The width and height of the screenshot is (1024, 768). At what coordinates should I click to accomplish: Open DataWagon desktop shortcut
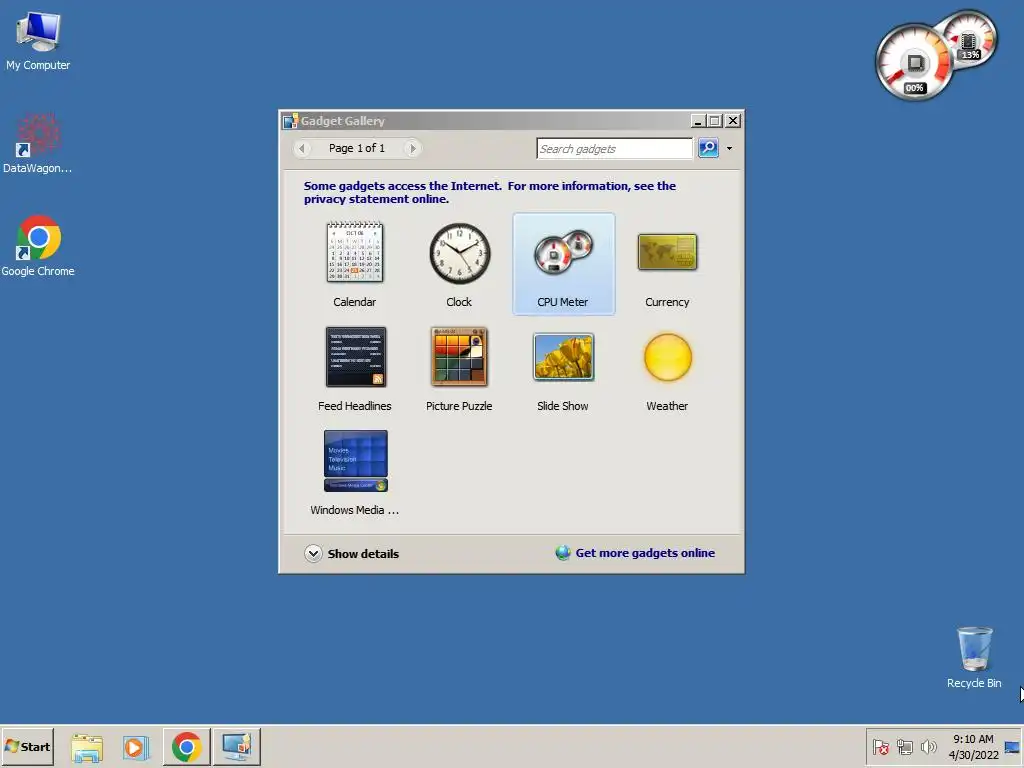pos(38,144)
